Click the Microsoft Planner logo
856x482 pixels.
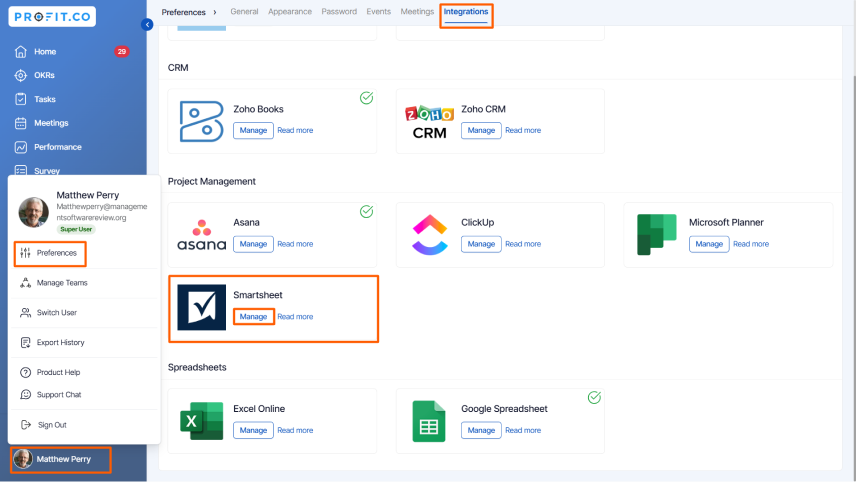coord(657,235)
